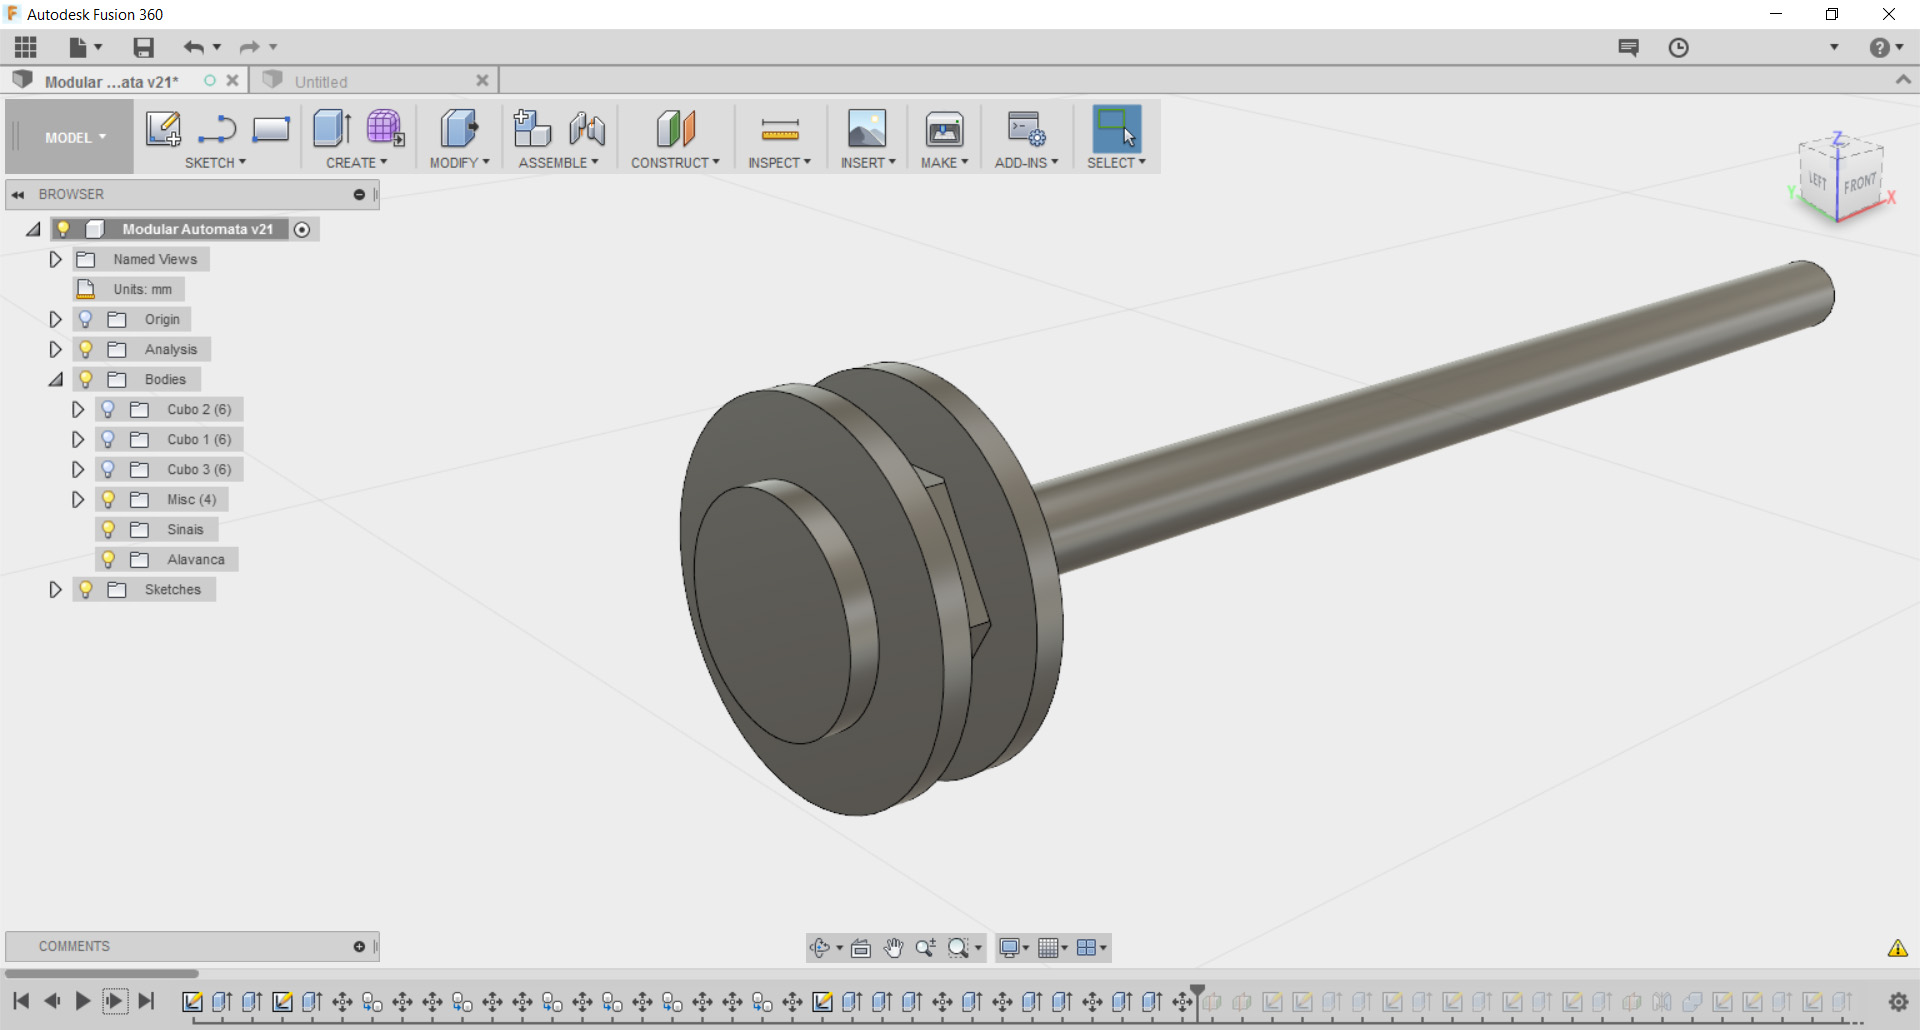Expand the Named Views folder
The height and width of the screenshot is (1030, 1920).
(x=56, y=259)
